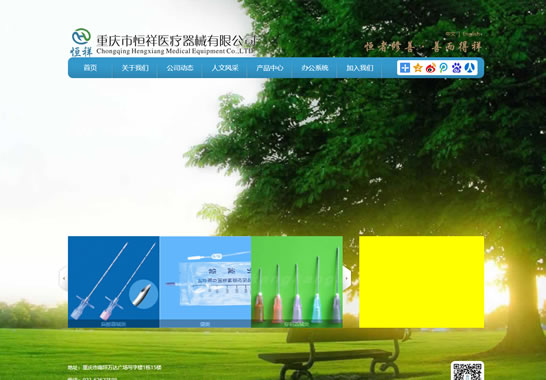Switch language to English link
Screen dimensions: 546x380
[x=472, y=34]
